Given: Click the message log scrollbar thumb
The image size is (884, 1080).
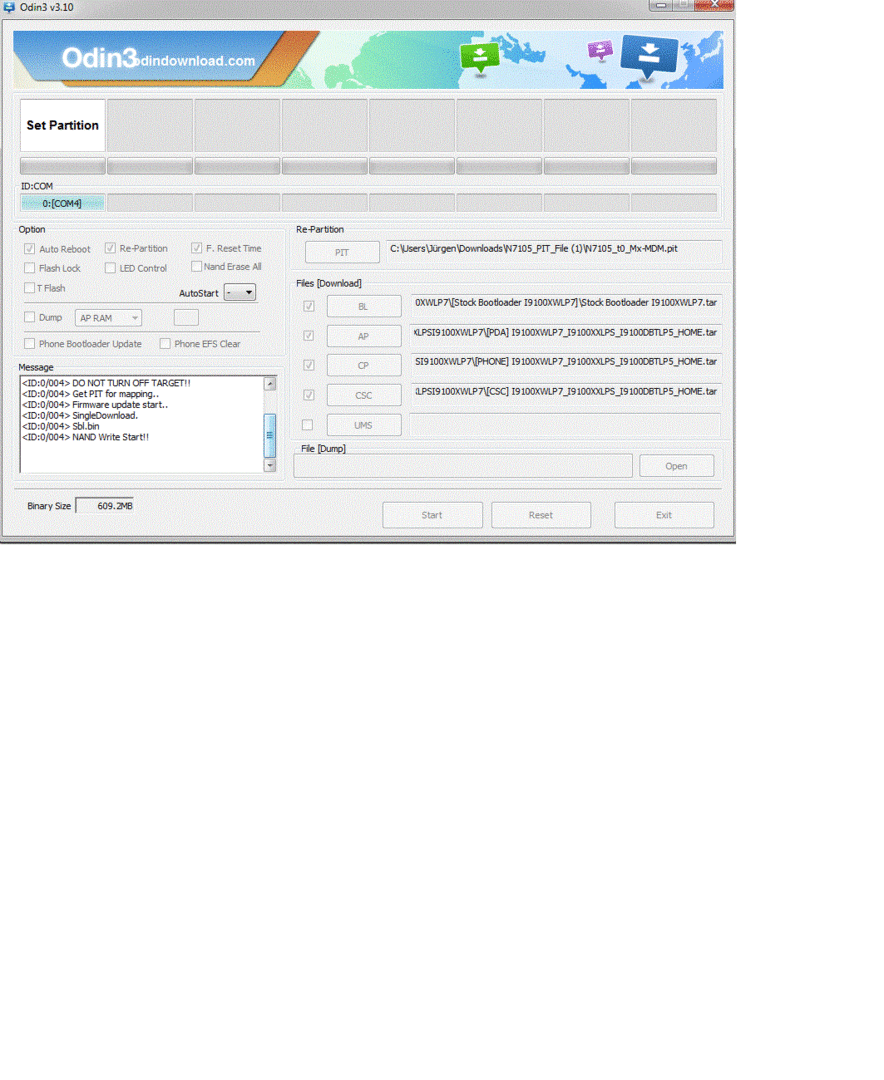Looking at the screenshot, I should 270,435.
